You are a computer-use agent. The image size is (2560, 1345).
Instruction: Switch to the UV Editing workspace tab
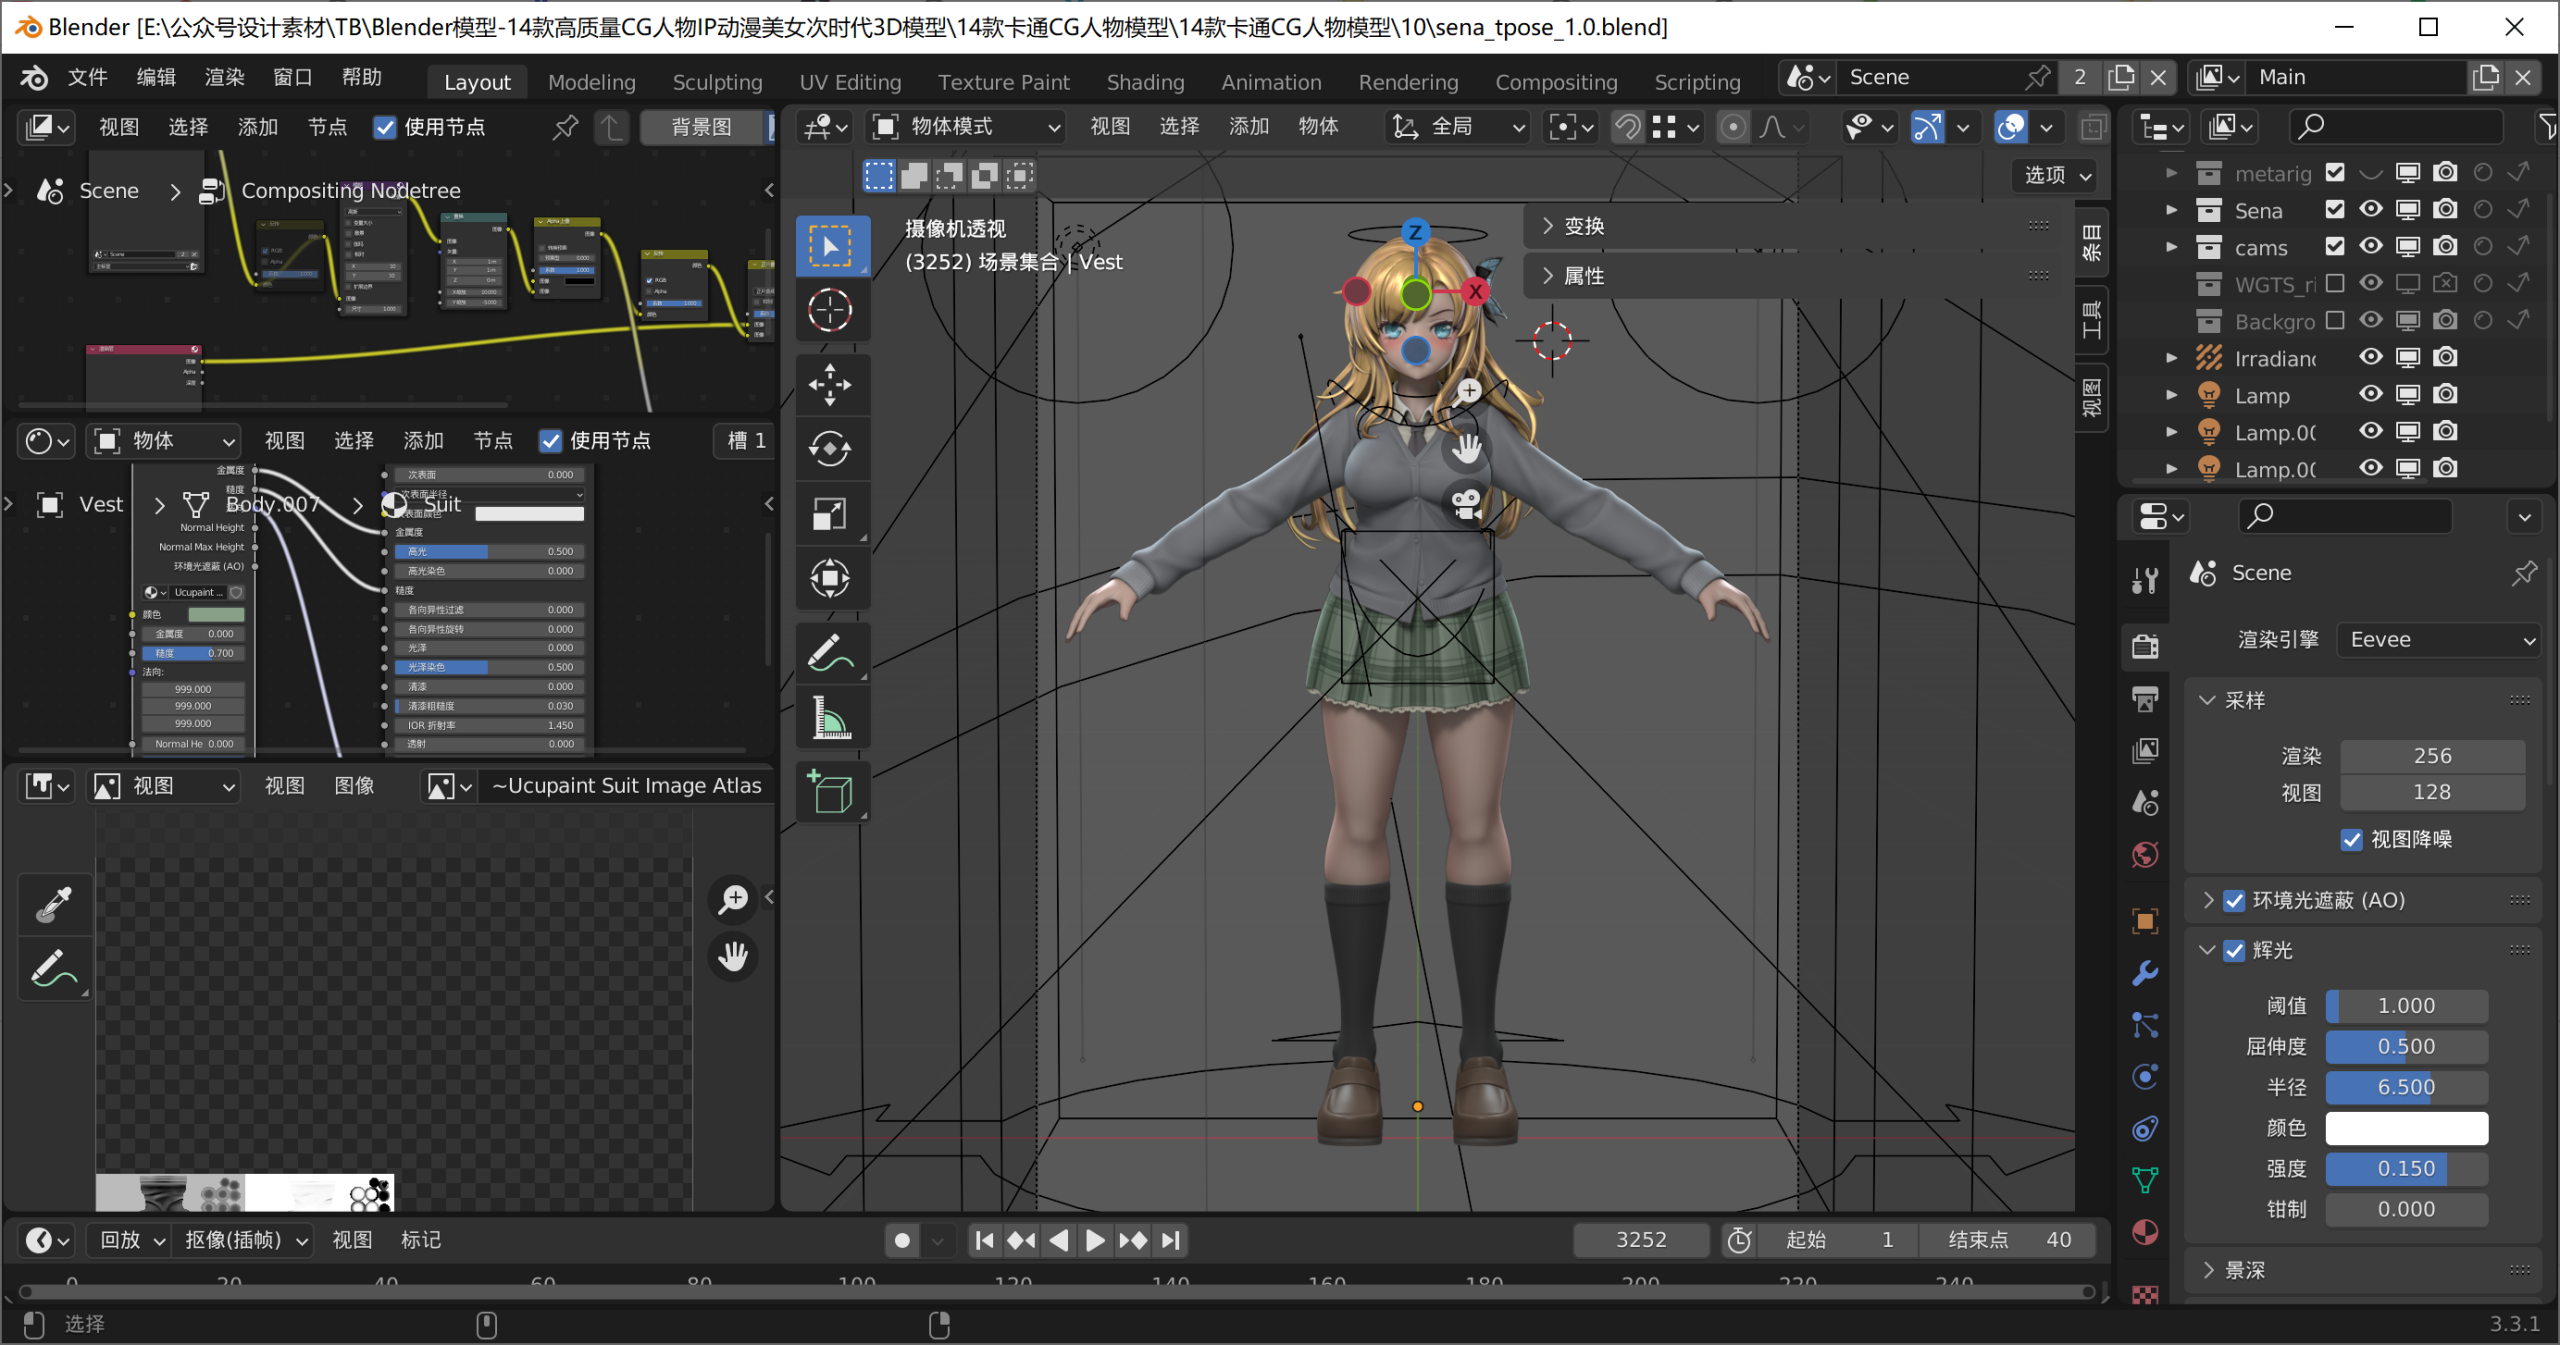tap(850, 82)
